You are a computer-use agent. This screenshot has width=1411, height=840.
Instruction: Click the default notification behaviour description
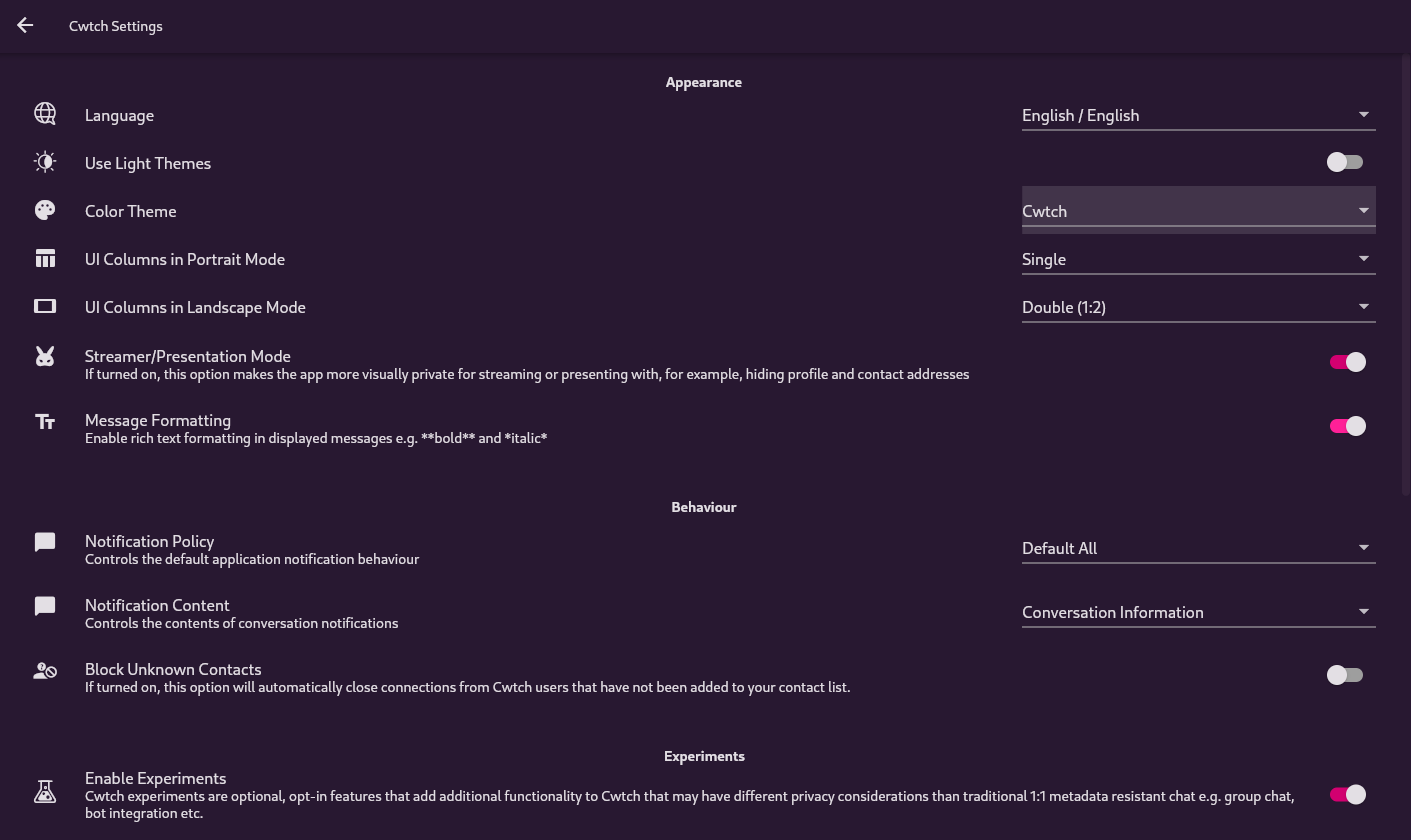coord(252,559)
